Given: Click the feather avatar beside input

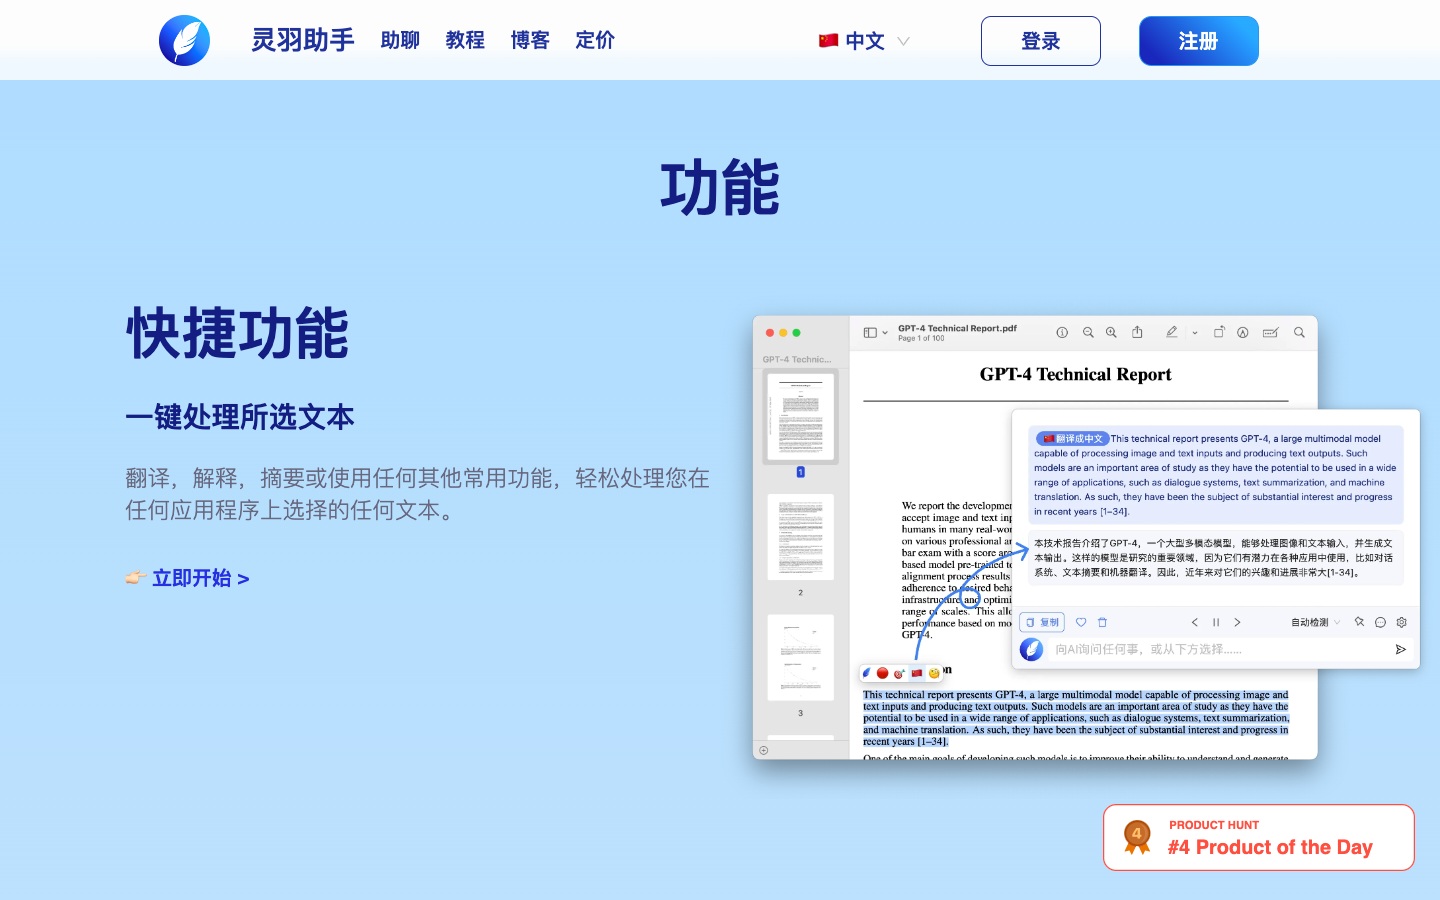Looking at the screenshot, I should click(x=1031, y=649).
